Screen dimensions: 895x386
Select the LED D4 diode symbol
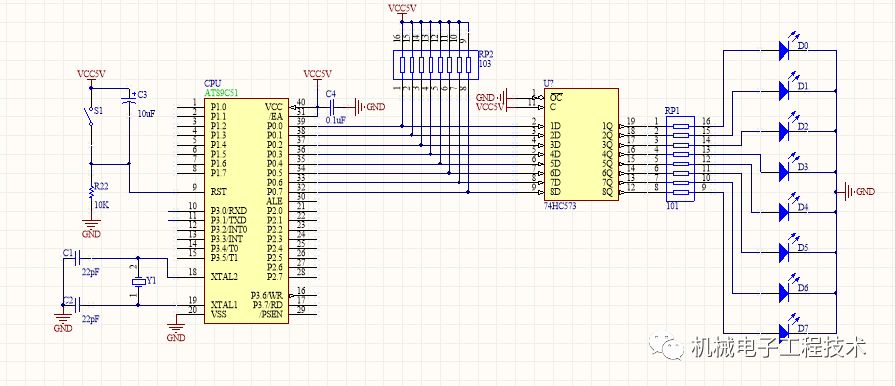(784, 212)
